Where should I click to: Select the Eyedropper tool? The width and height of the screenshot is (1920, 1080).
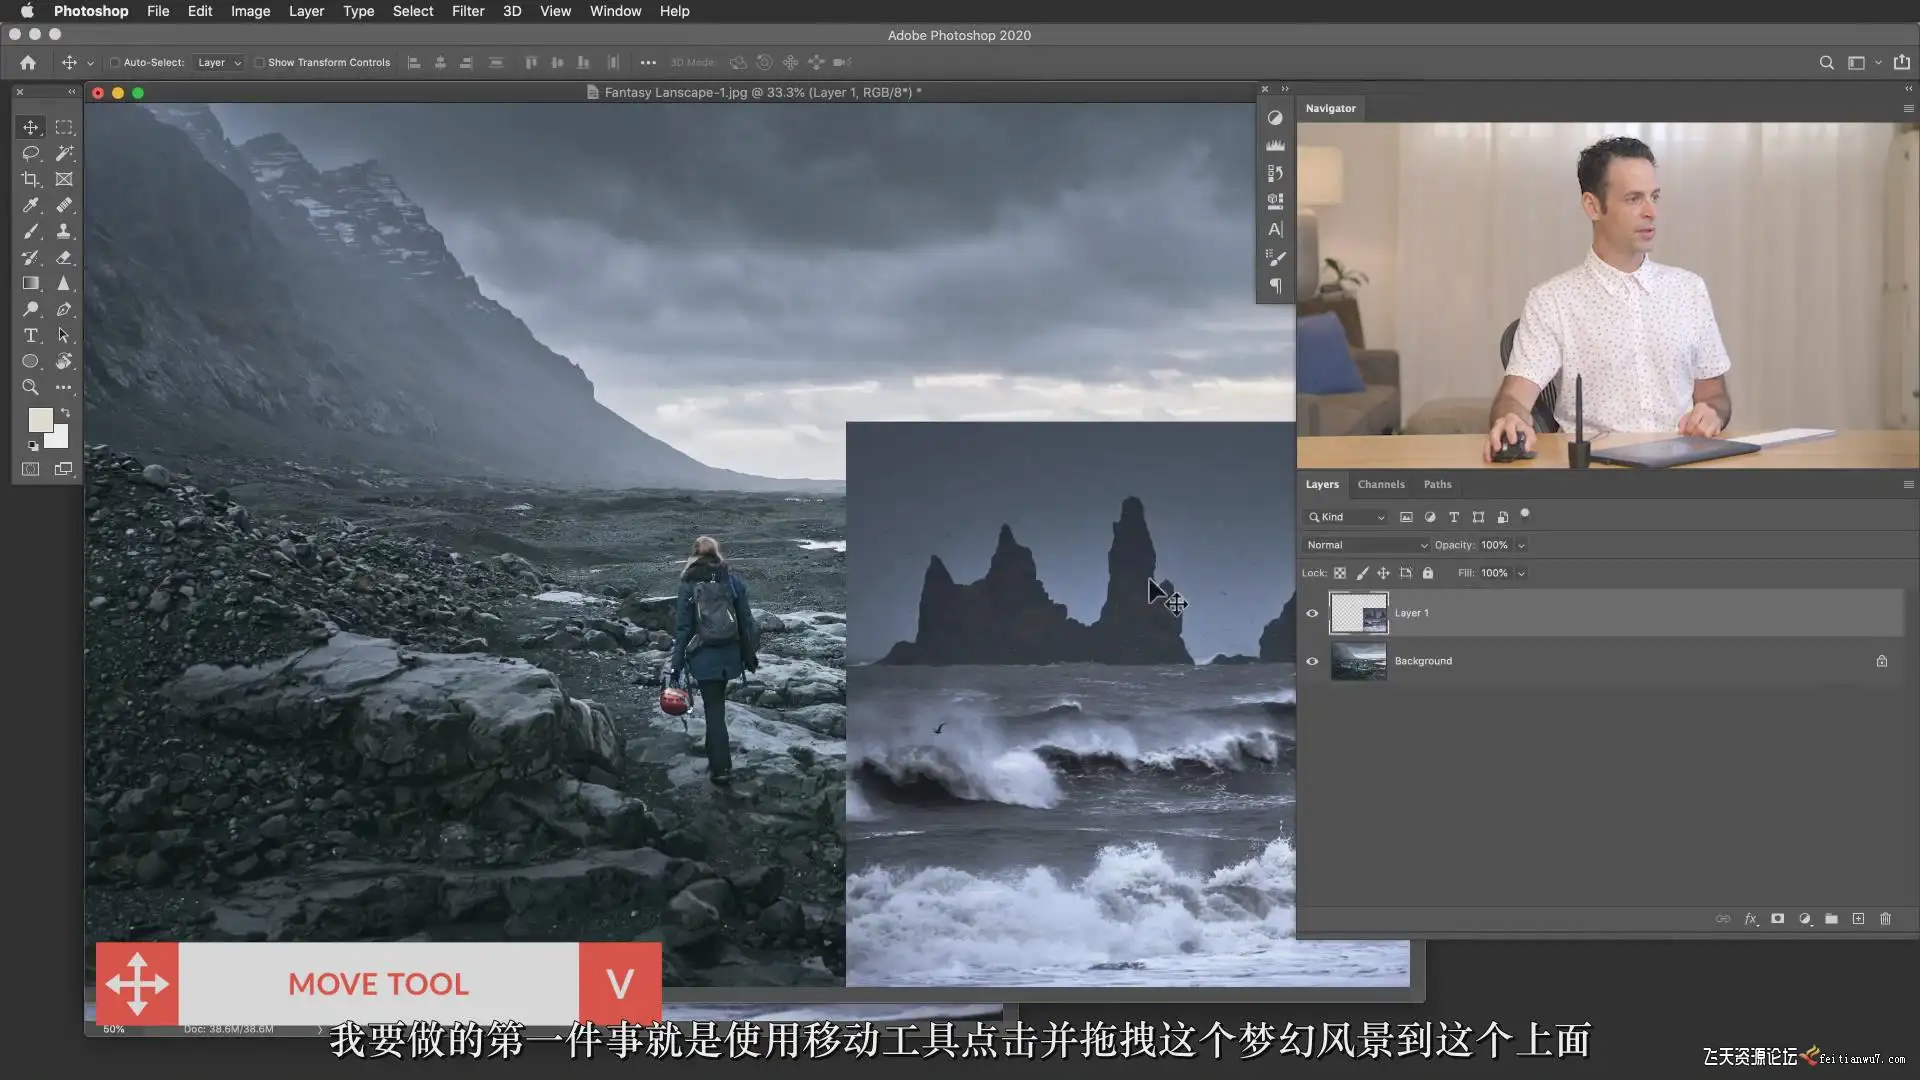click(x=30, y=205)
